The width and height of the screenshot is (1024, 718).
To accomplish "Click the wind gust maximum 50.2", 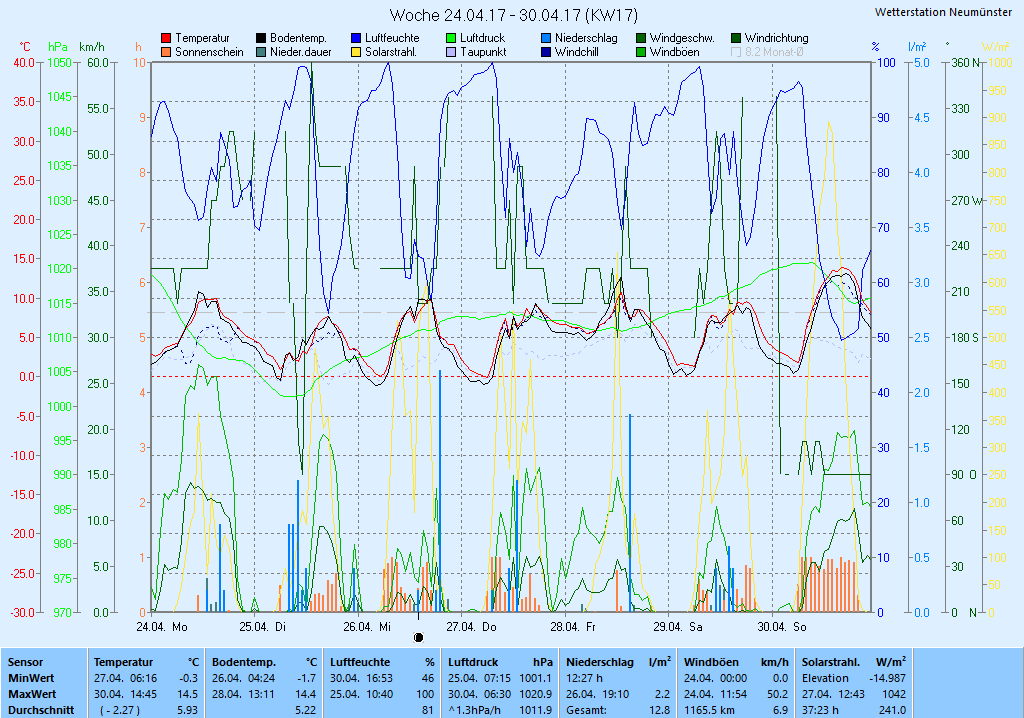I will pos(777,694).
